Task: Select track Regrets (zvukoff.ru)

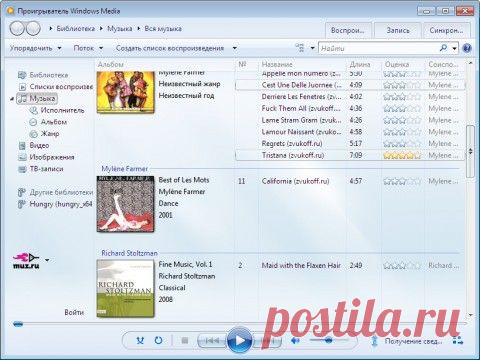Action: pos(292,144)
